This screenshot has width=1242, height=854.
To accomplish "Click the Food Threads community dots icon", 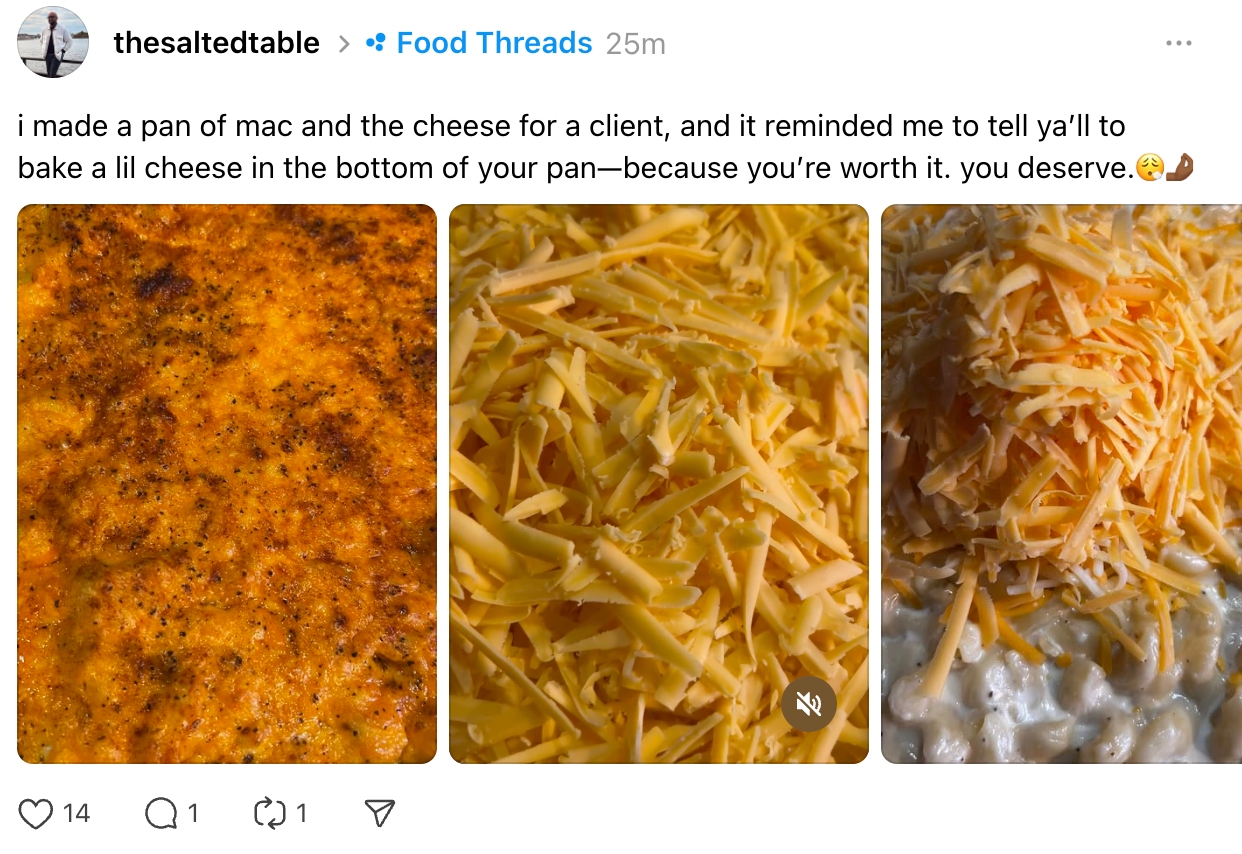I will click(376, 44).
